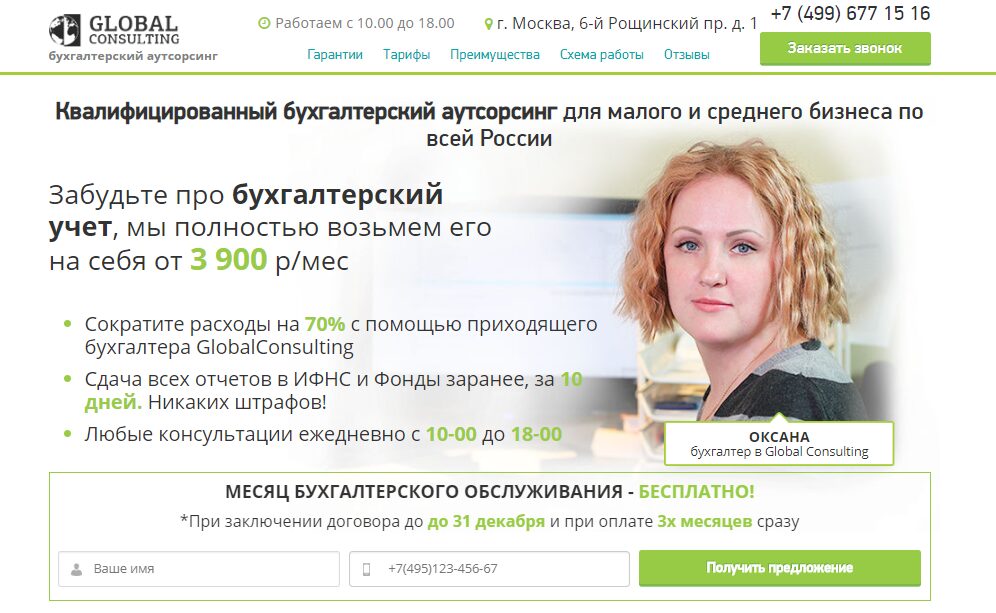Click the map pin icon by address
Screen dimensions: 996x613
tap(488, 24)
